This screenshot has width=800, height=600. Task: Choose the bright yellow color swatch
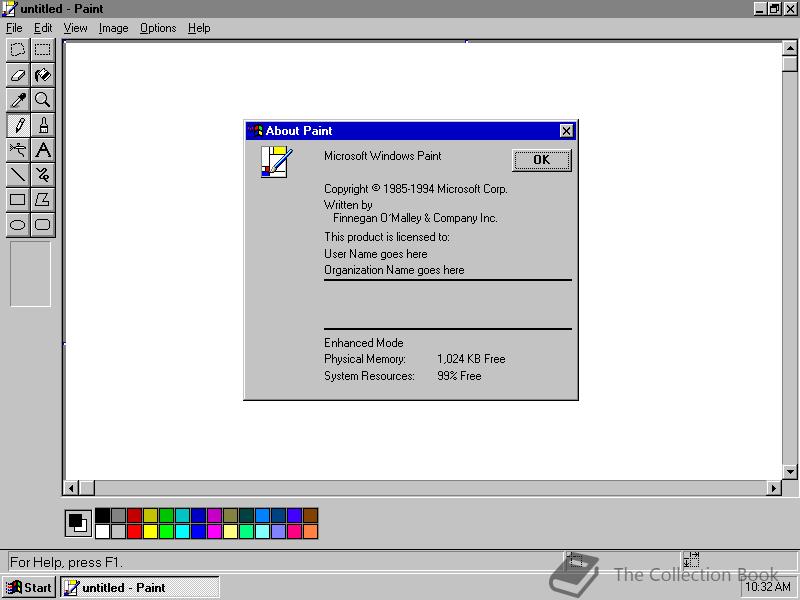click(x=150, y=532)
